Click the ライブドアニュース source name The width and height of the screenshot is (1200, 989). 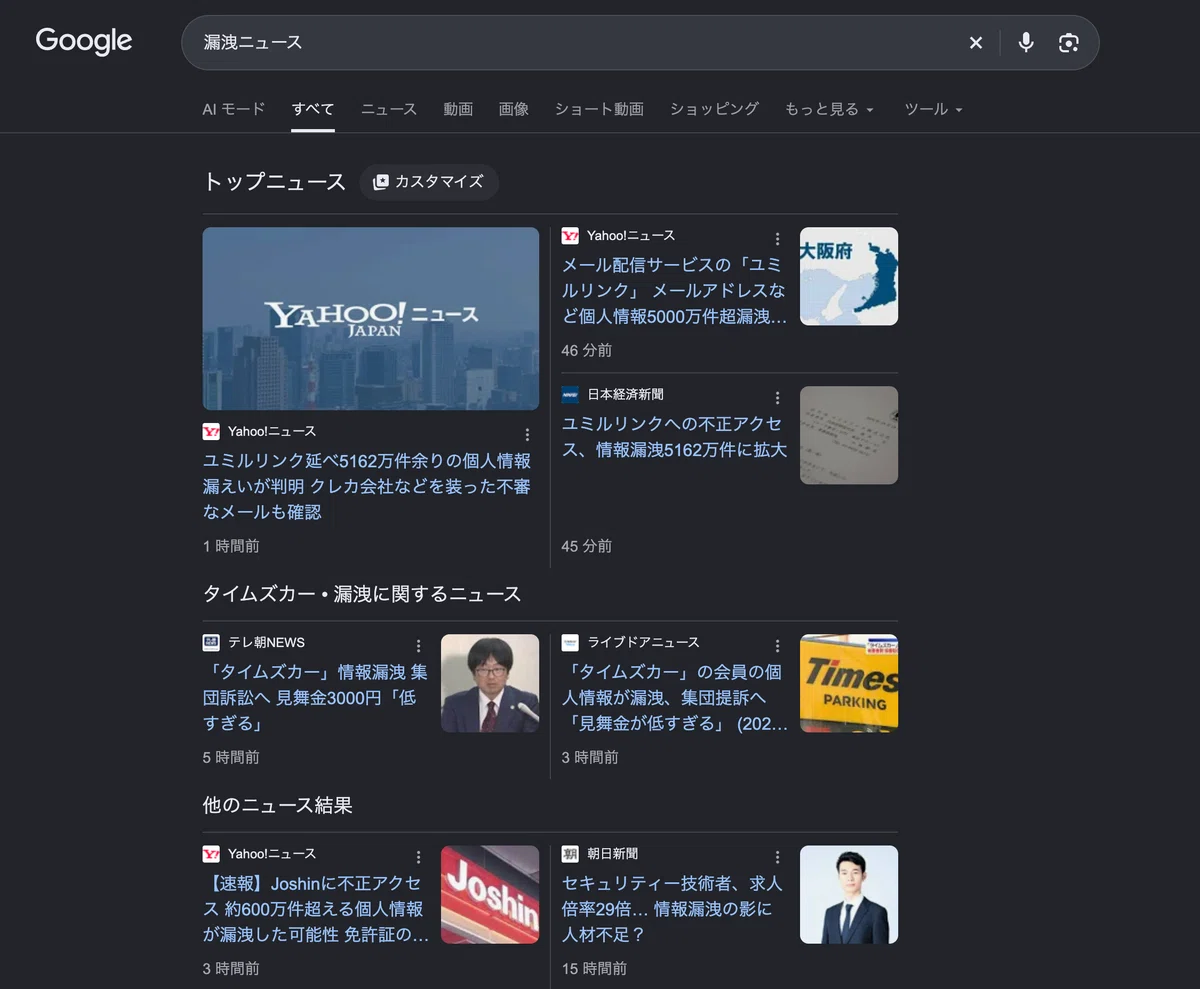click(643, 642)
